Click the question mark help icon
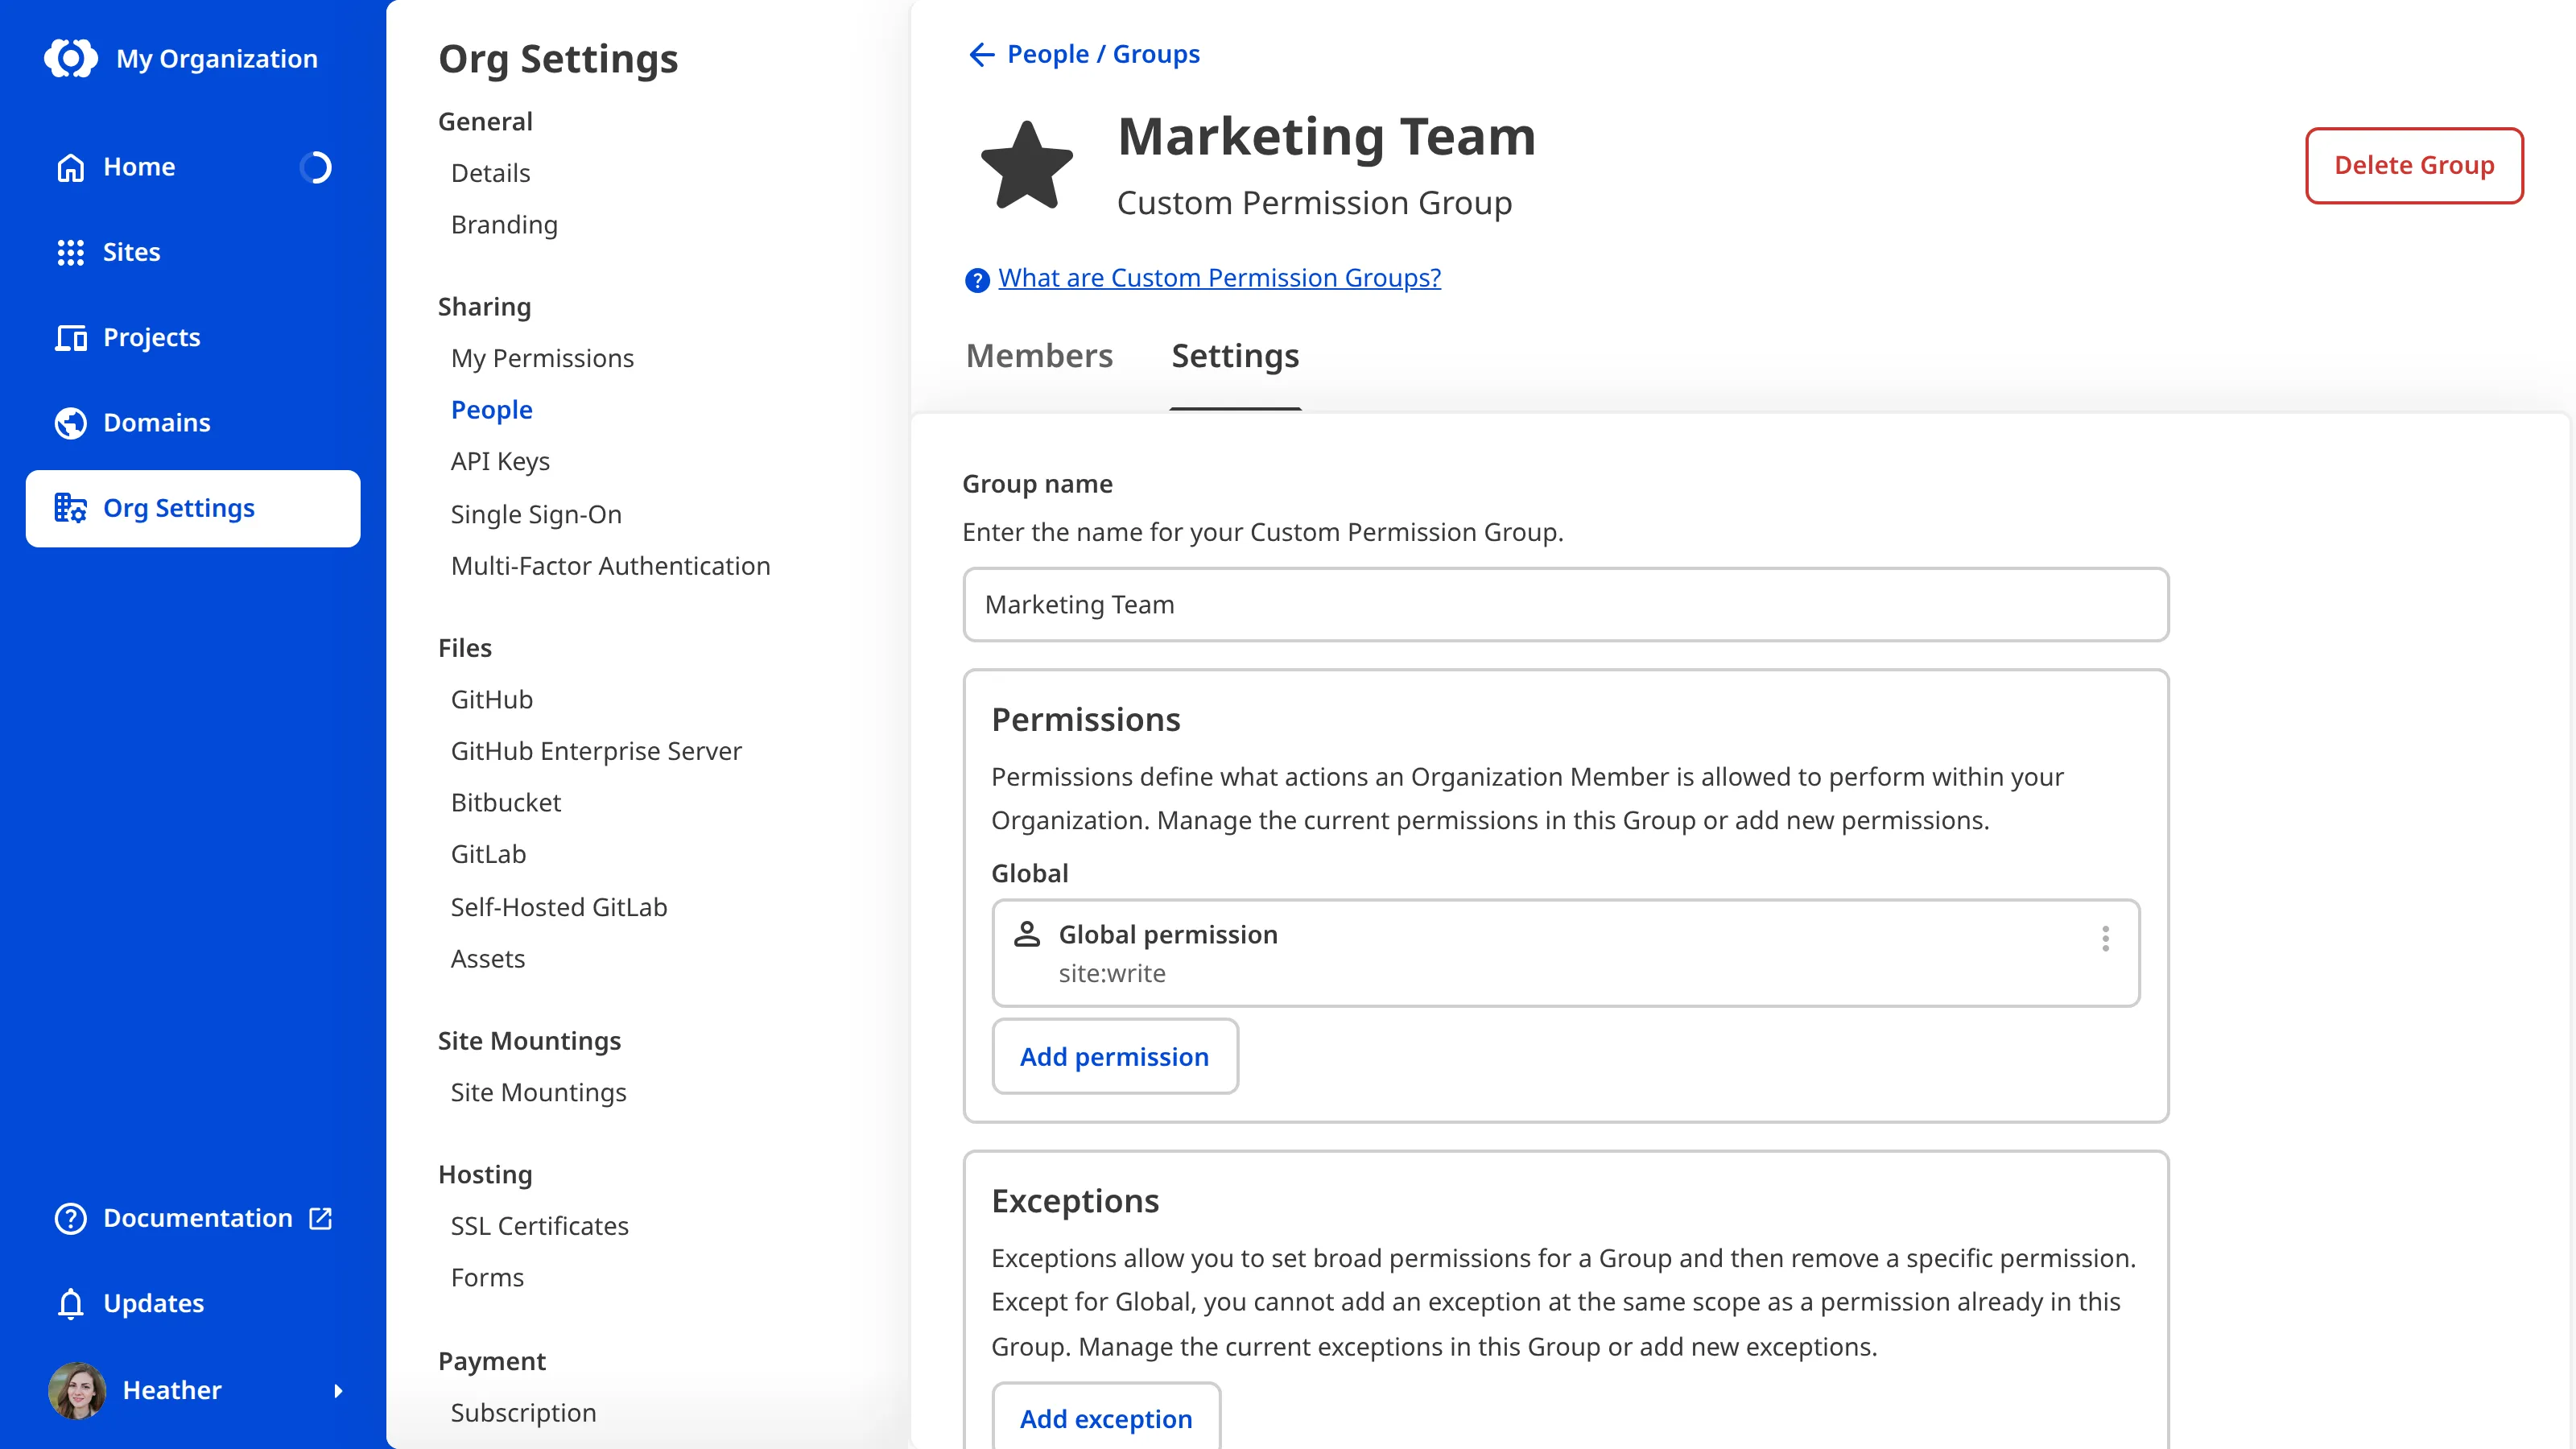 tap(977, 280)
